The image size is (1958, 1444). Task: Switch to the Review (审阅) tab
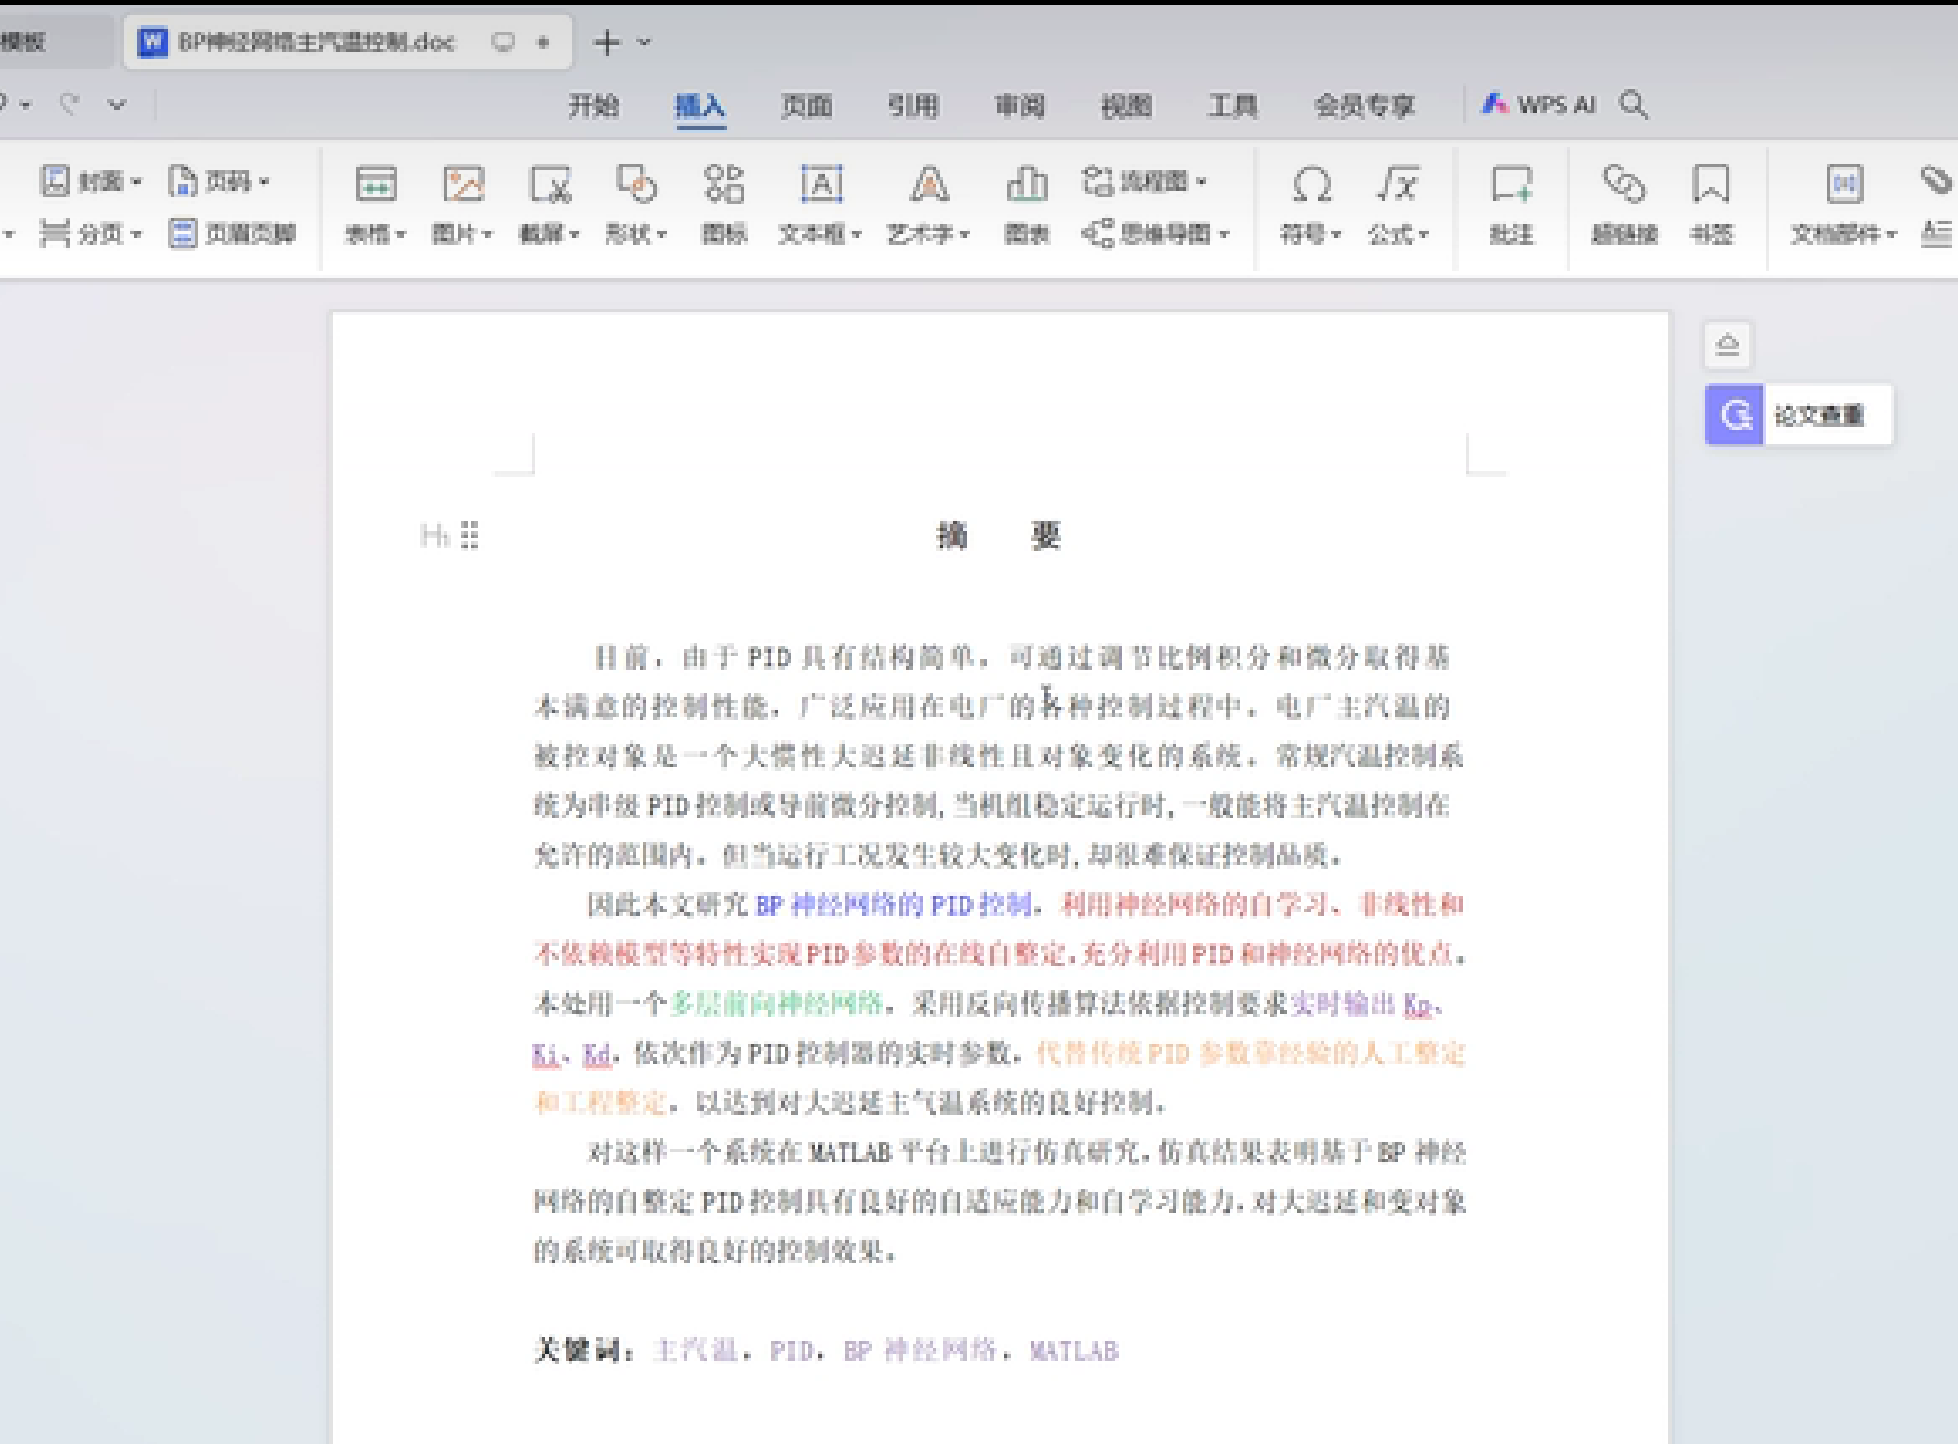tap(1019, 105)
